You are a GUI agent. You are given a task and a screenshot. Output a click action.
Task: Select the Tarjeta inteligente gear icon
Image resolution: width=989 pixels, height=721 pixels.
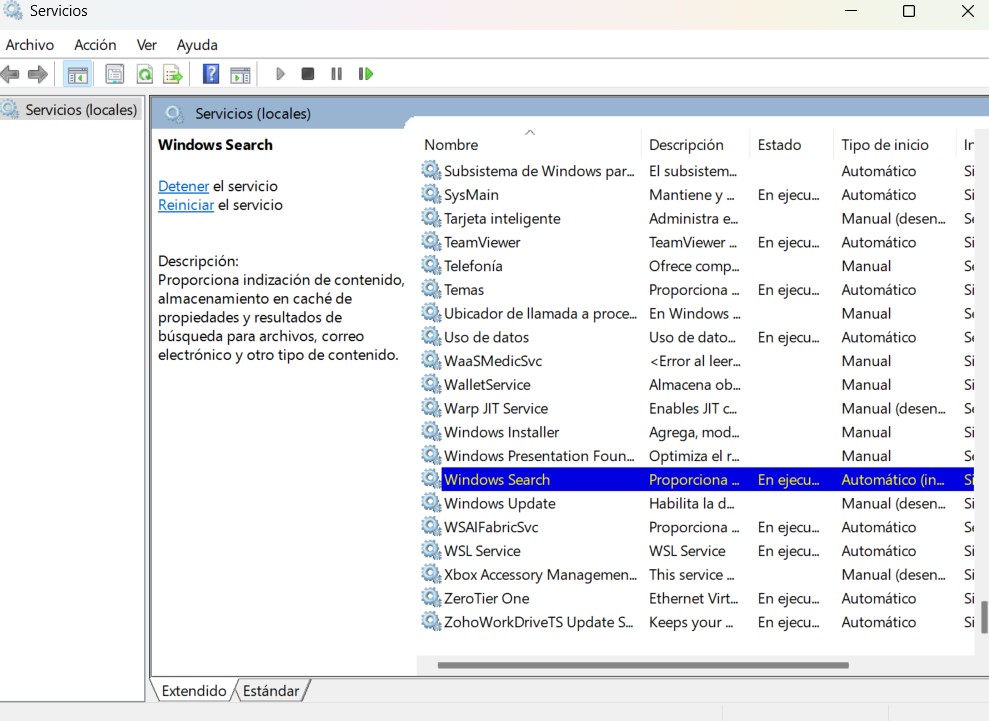click(x=431, y=218)
